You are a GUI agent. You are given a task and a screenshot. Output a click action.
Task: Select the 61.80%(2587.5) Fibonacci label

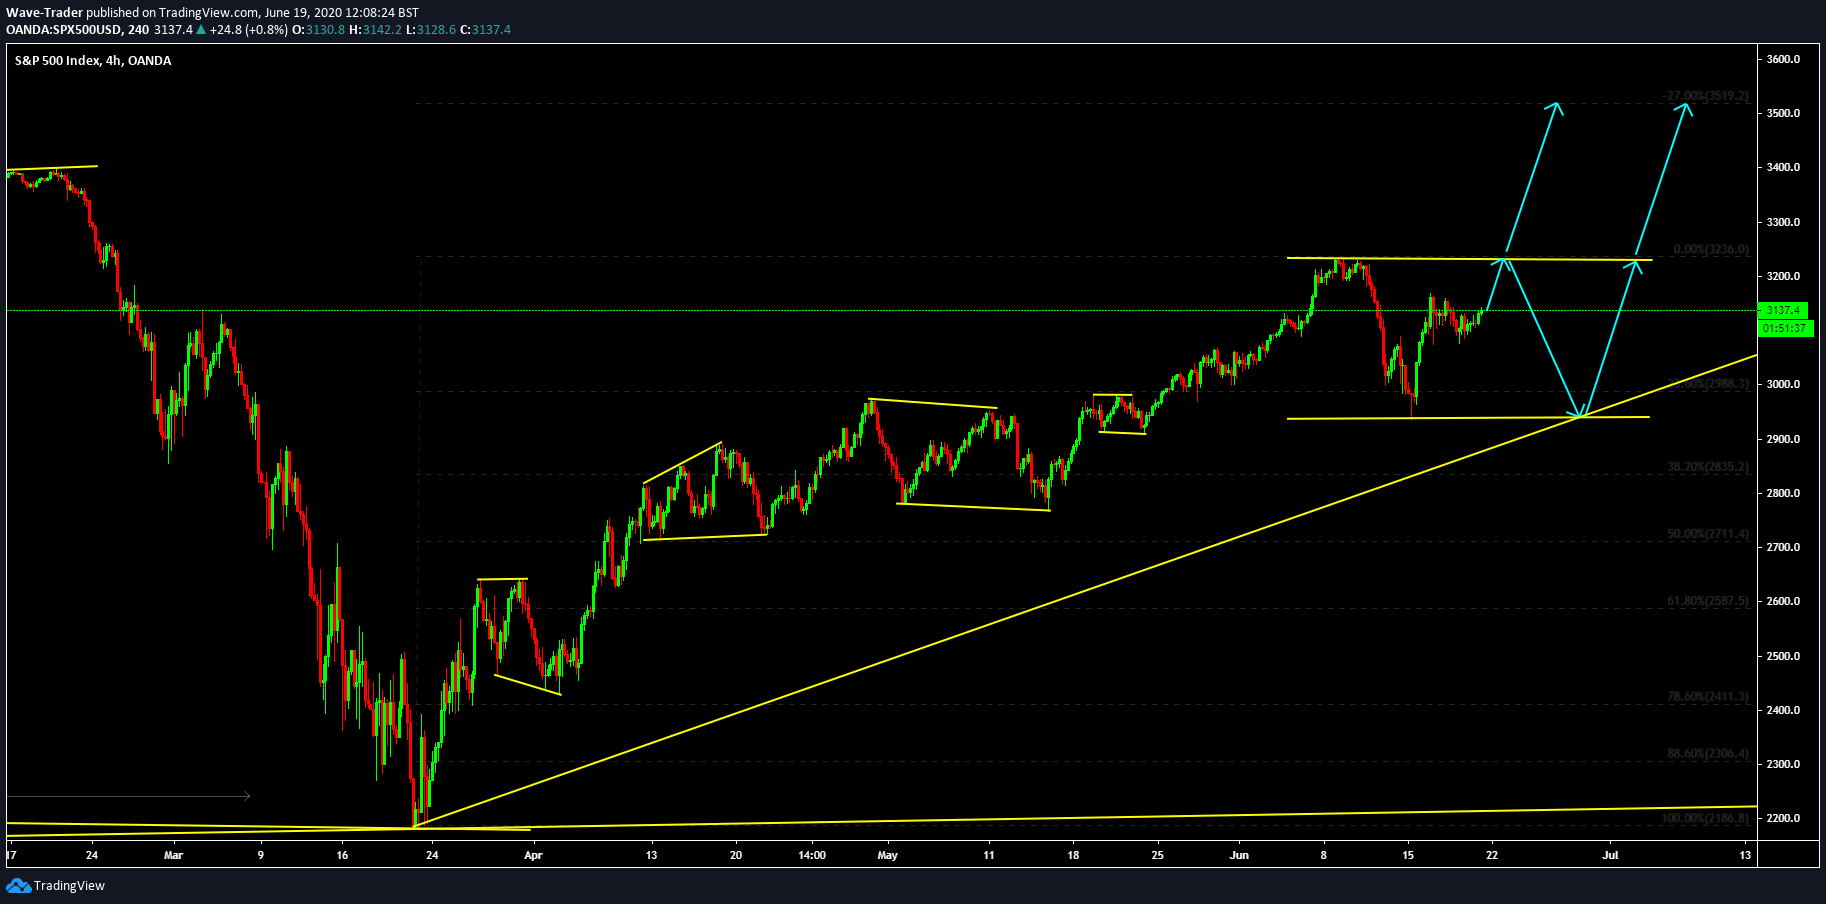point(1708,601)
